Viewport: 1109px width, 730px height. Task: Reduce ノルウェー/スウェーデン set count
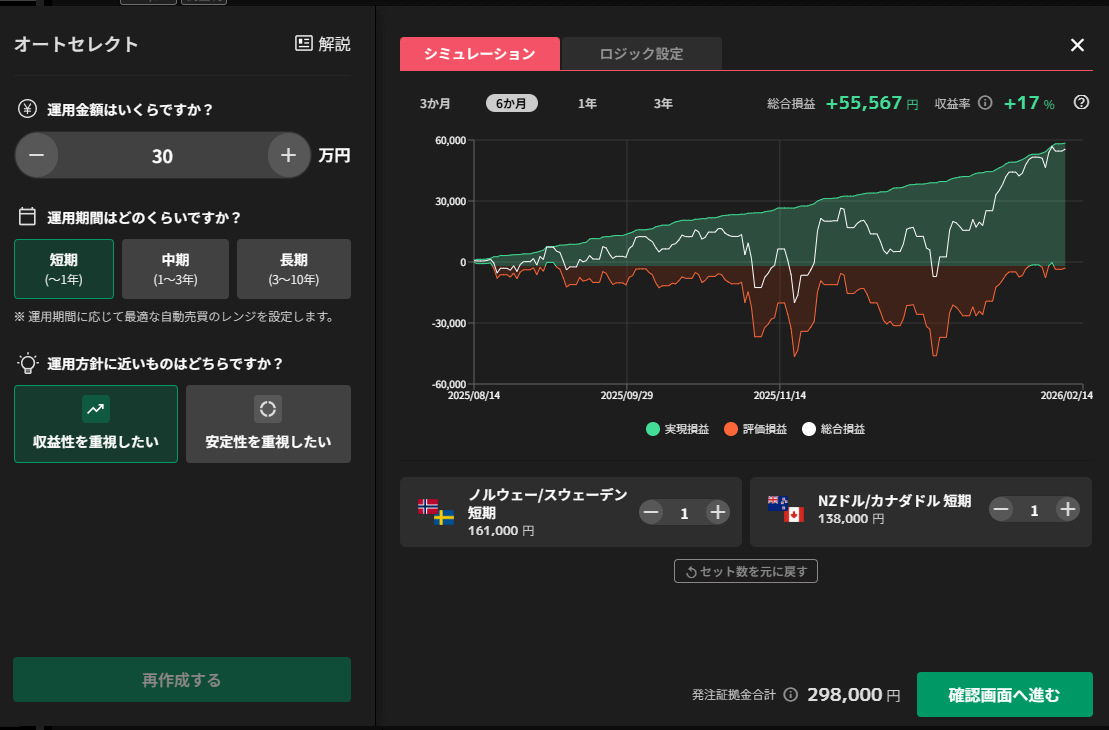pos(652,512)
